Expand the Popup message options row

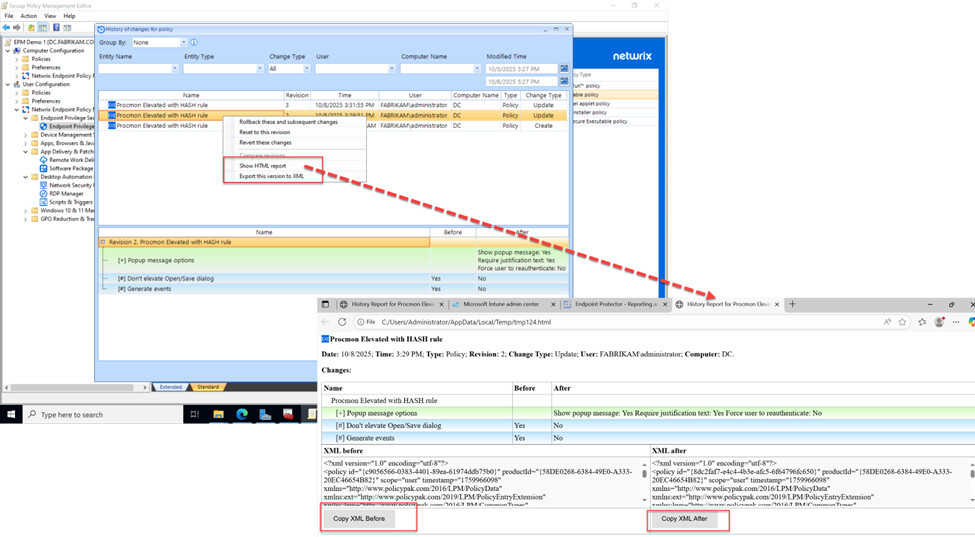click(121, 260)
